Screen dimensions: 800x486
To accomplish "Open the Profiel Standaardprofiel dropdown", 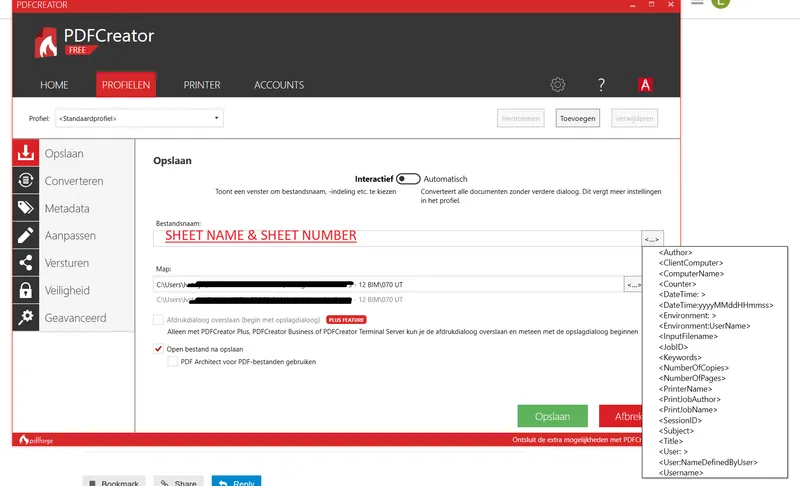I will [x=139, y=118].
